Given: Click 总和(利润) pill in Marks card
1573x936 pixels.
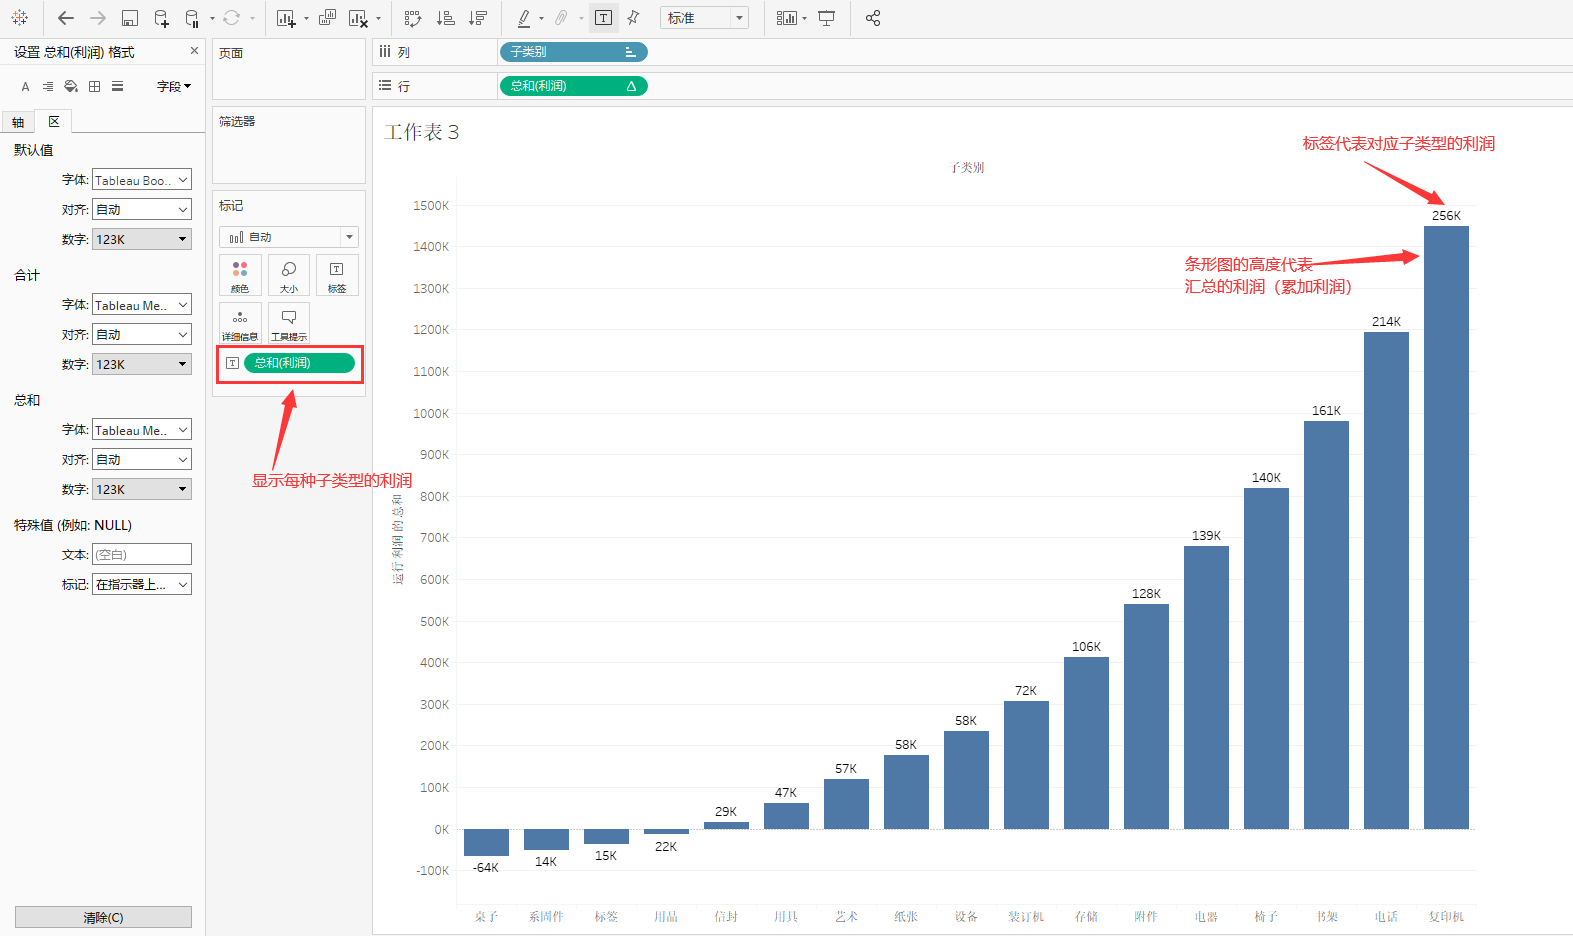Looking at the screenshot, I should click(x=299, y=363).
